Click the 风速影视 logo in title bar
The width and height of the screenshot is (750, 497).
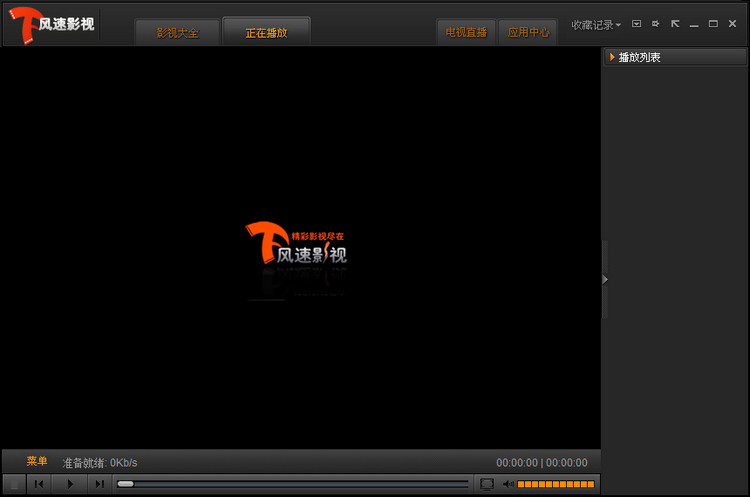point(52,25)
